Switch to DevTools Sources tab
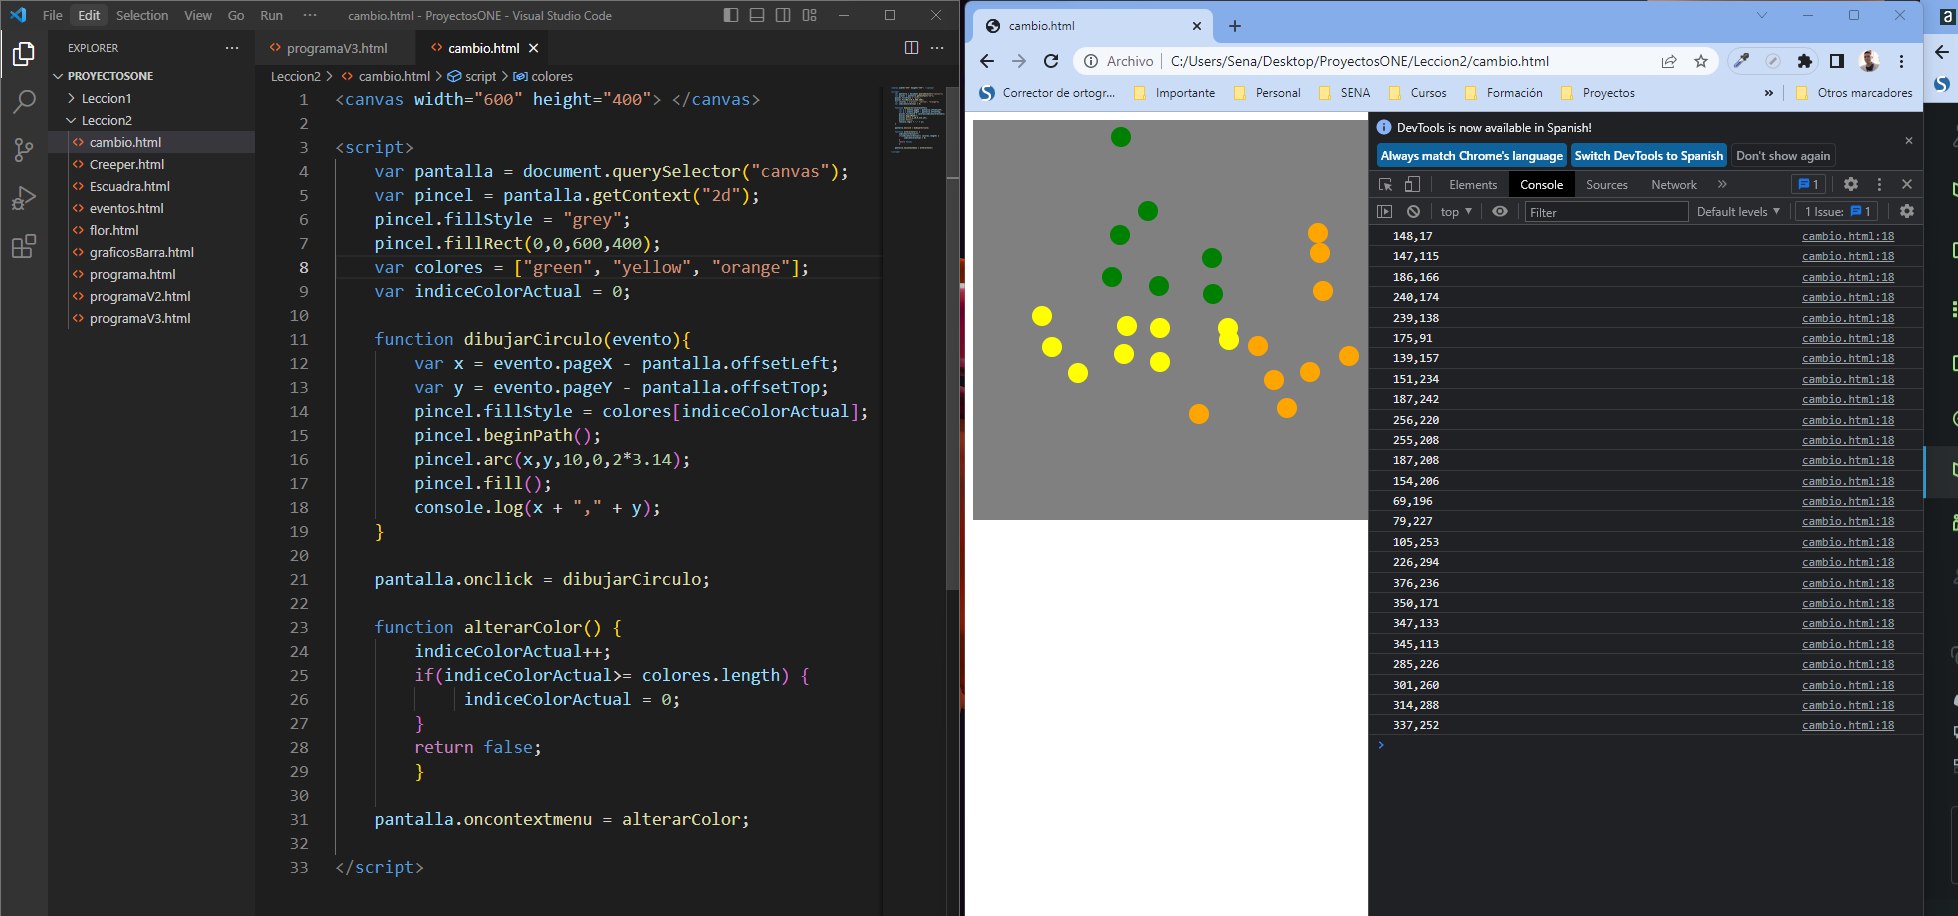The height and width of the screenshot is (916, 1958). 1607,185
